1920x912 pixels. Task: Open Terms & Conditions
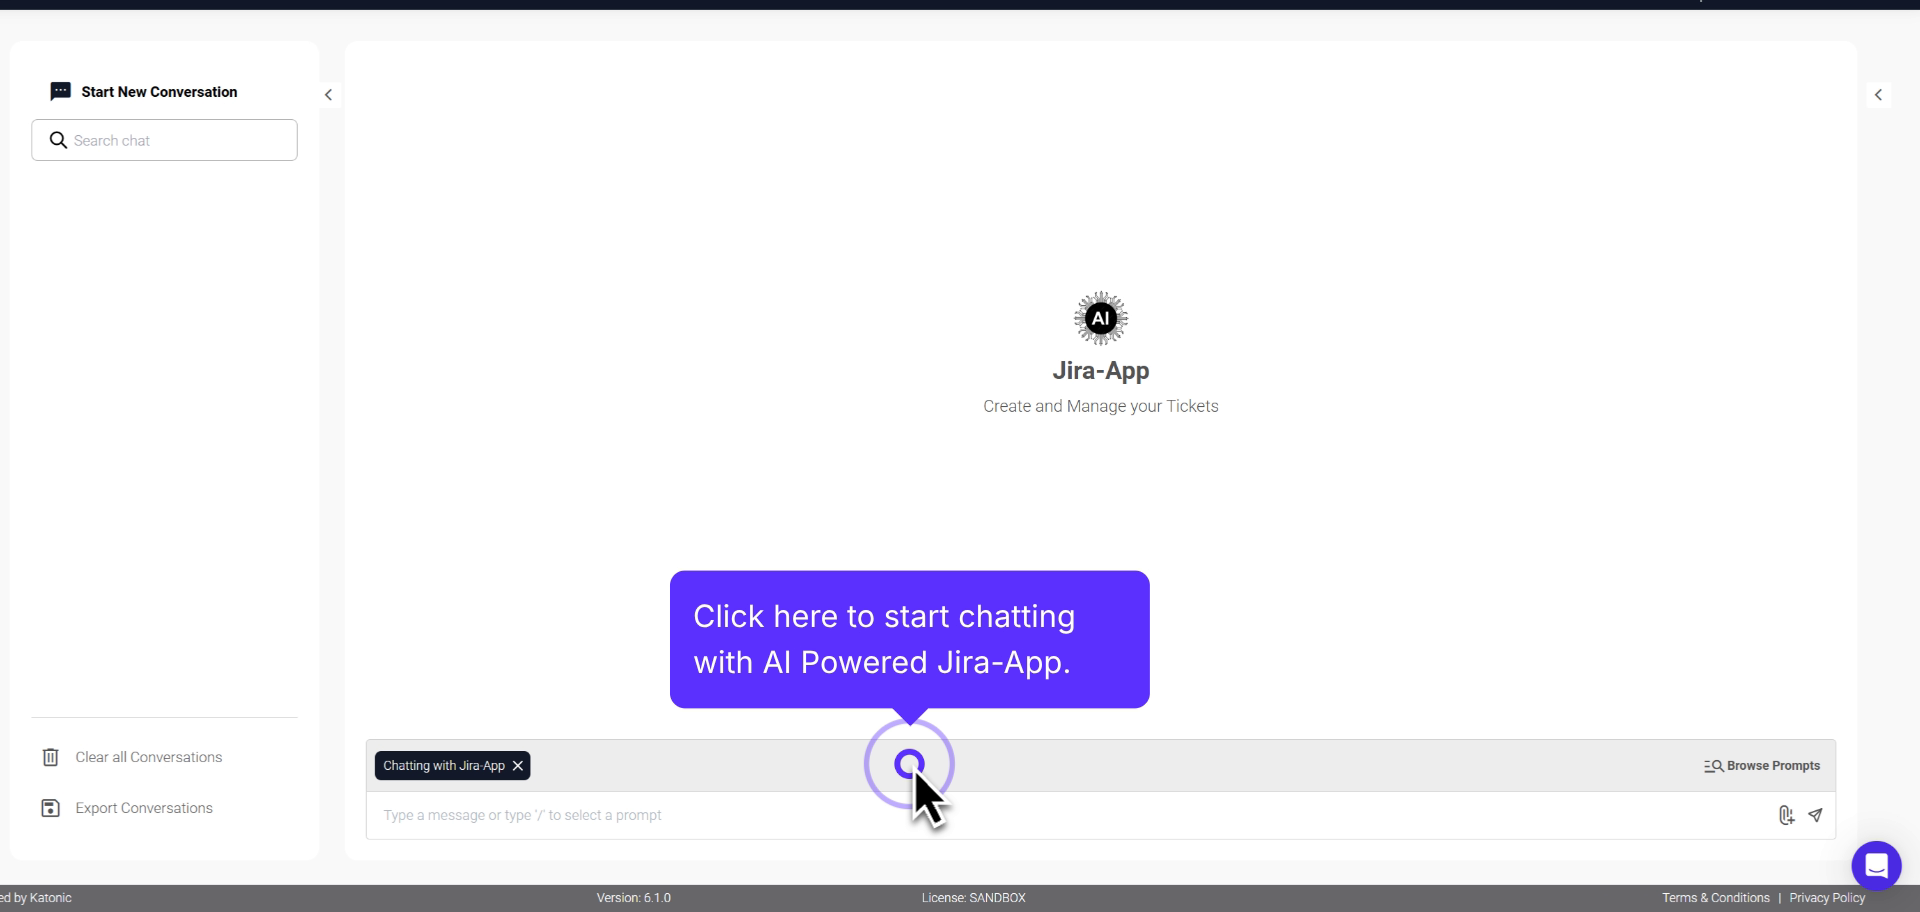(x=1714, y=897)
